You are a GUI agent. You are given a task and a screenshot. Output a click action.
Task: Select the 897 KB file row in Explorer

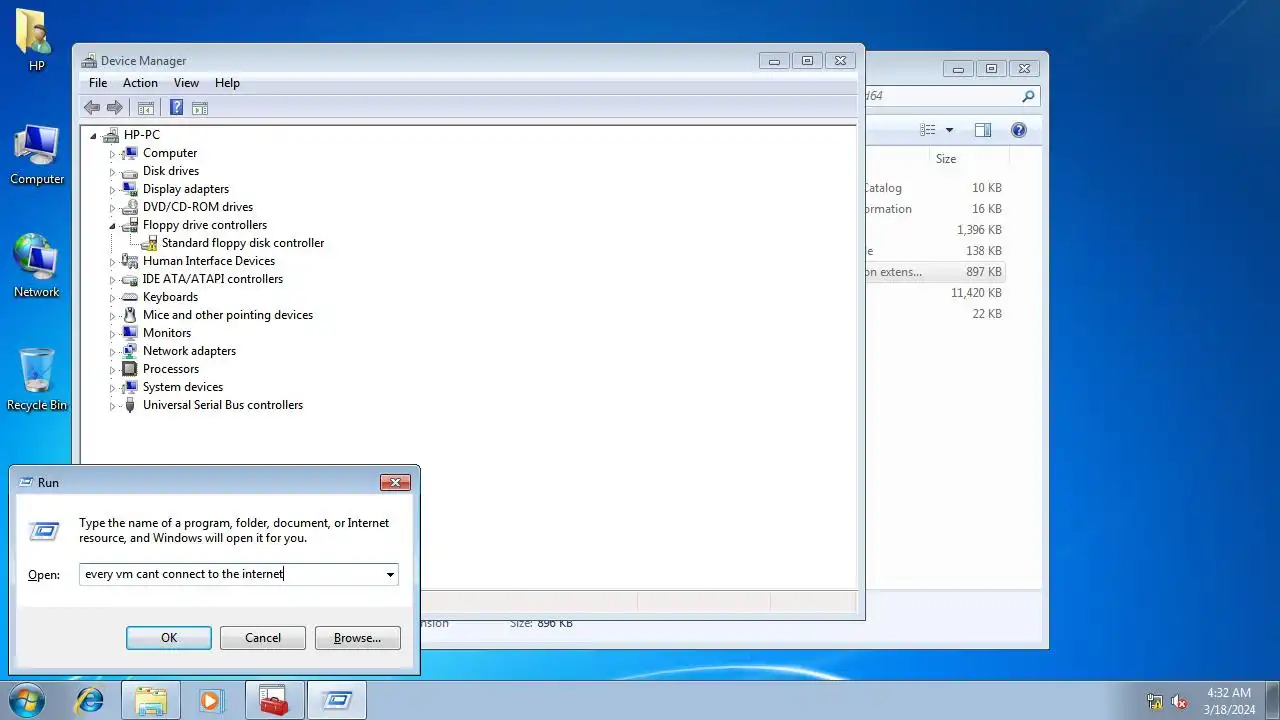[935, 272]
